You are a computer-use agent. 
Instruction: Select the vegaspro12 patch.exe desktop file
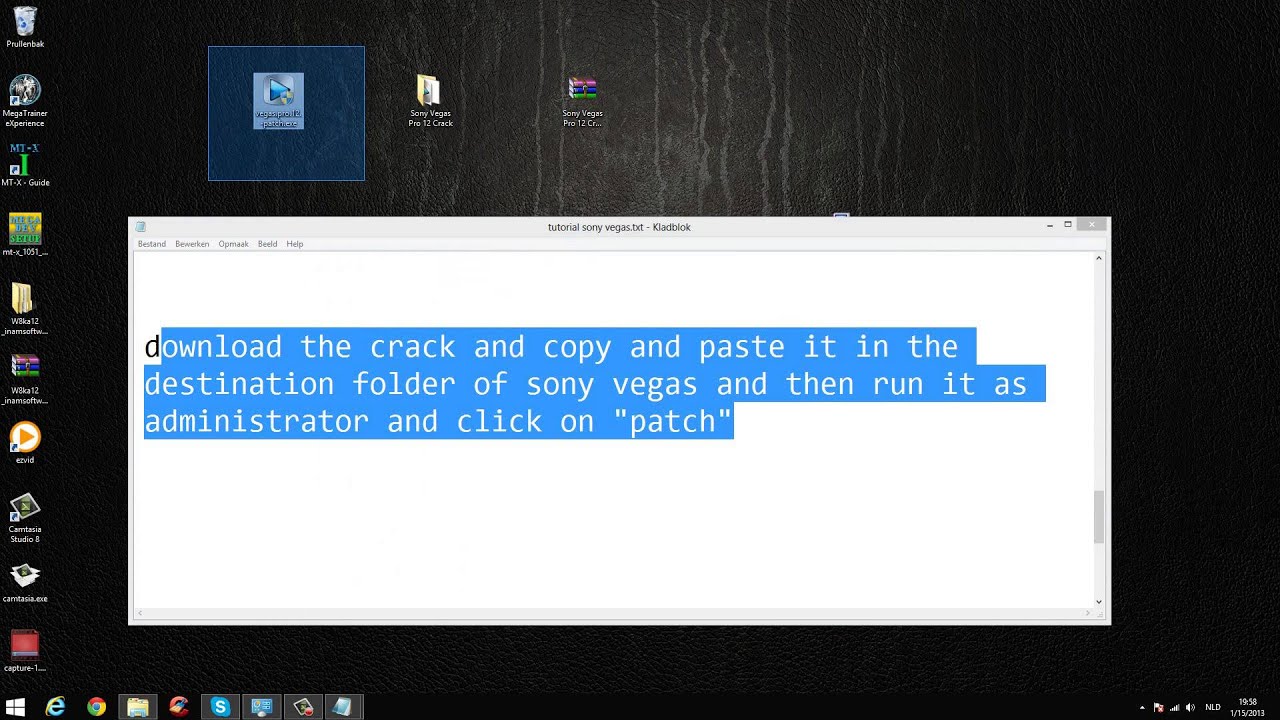pos(279,101)
